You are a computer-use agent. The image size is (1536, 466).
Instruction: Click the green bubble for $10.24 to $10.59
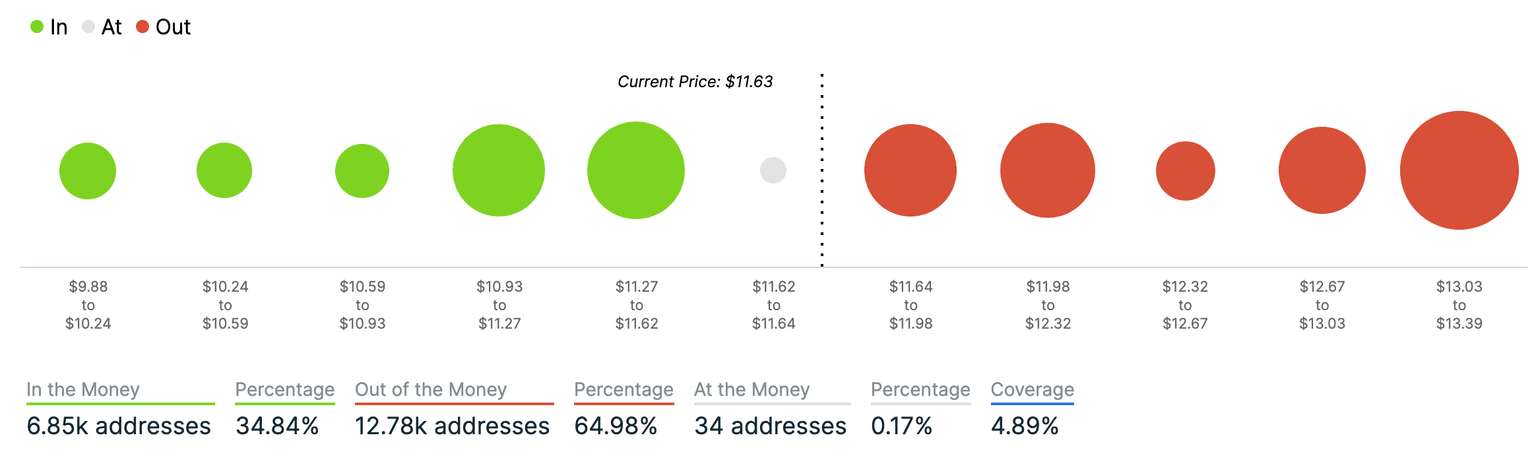tap(224, 170)
